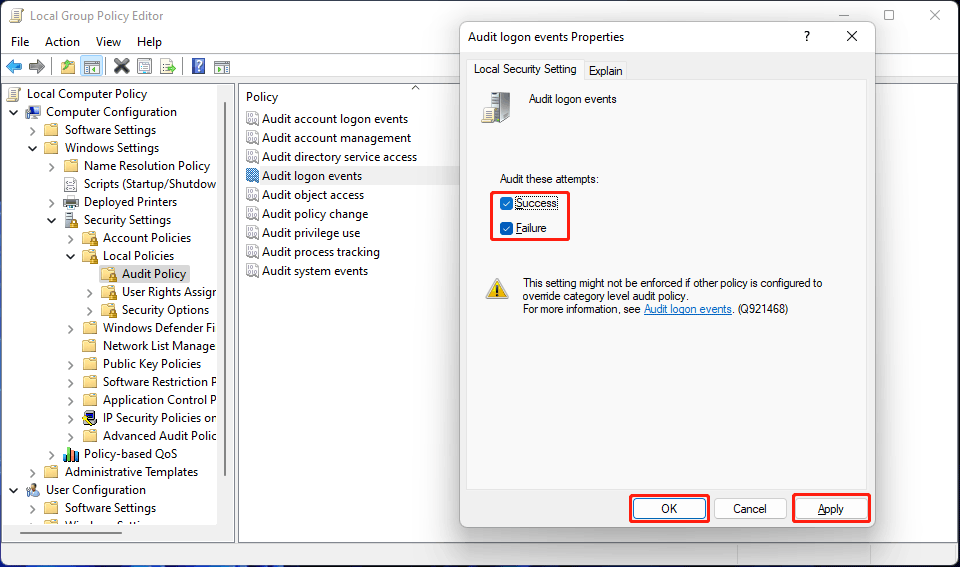Open the Action menu
960x567 pixels.
(62, 42)
